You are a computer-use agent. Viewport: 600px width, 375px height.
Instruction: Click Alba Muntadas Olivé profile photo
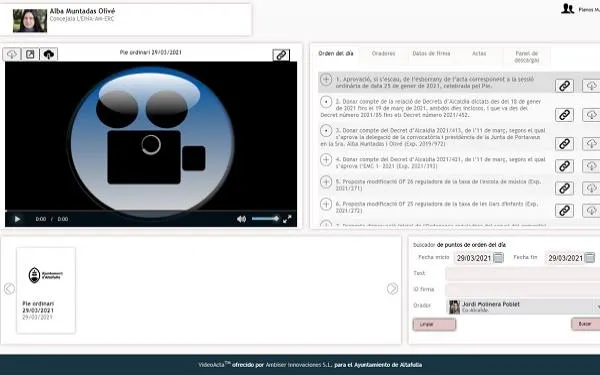(30, 21)
